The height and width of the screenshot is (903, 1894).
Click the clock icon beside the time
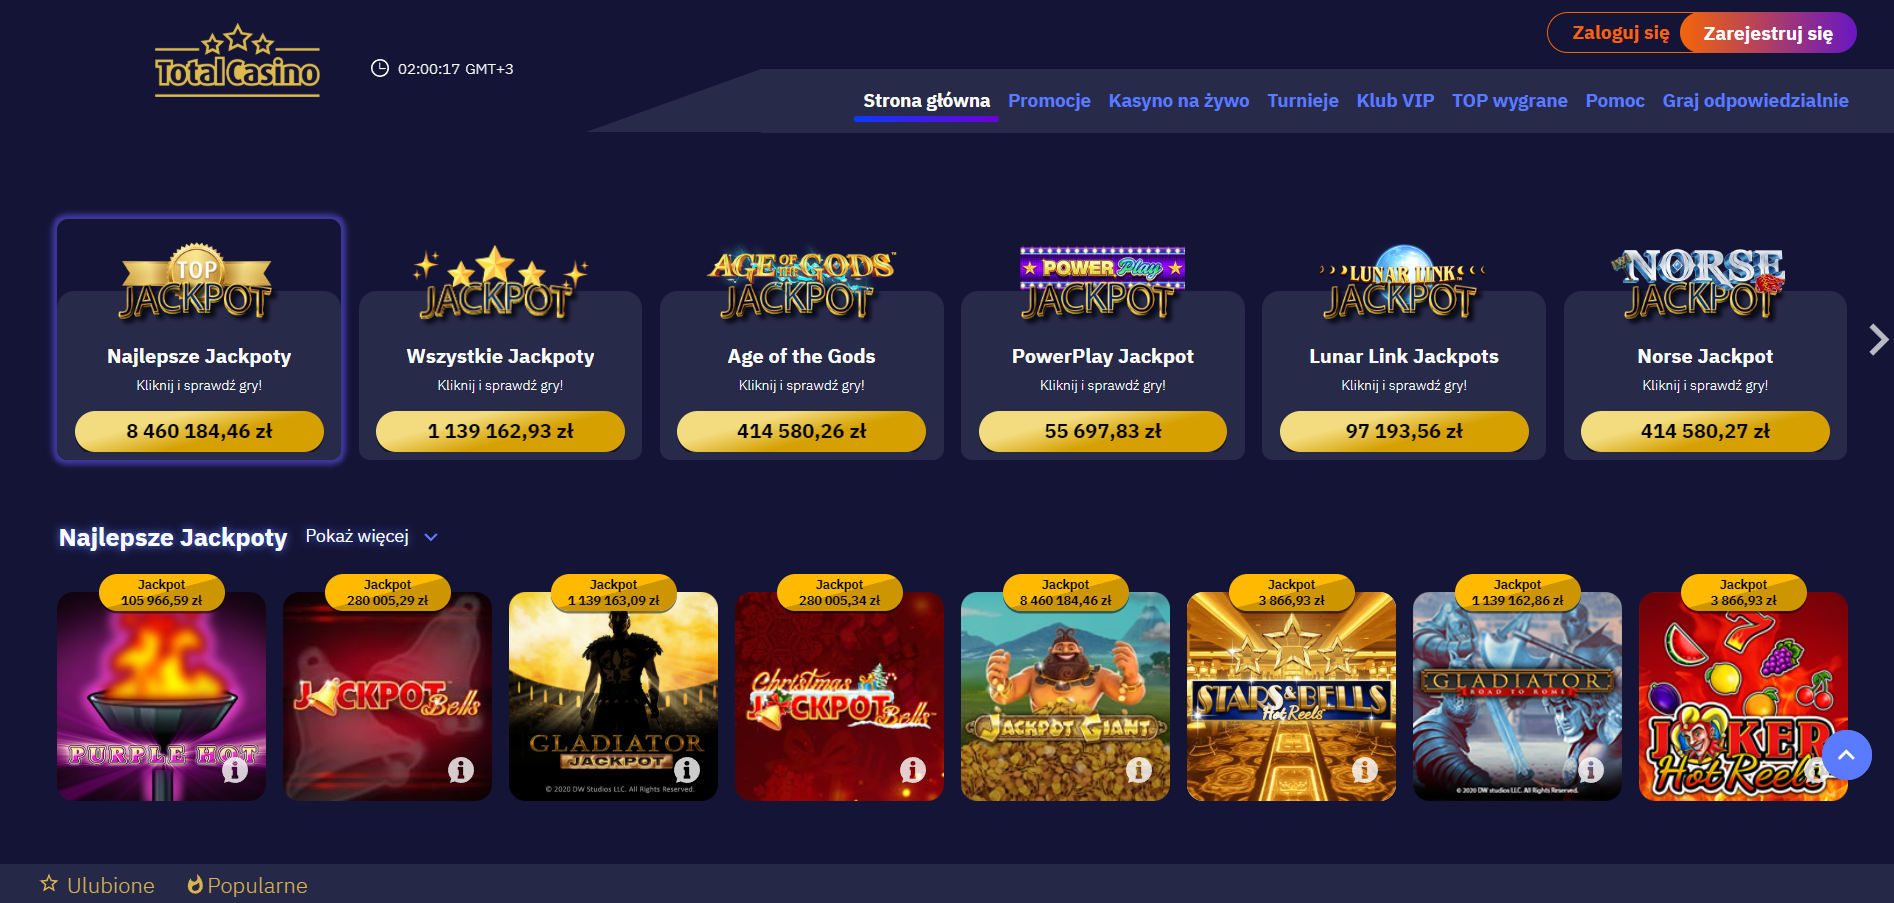pyautogui.click(x=380, y=68)
